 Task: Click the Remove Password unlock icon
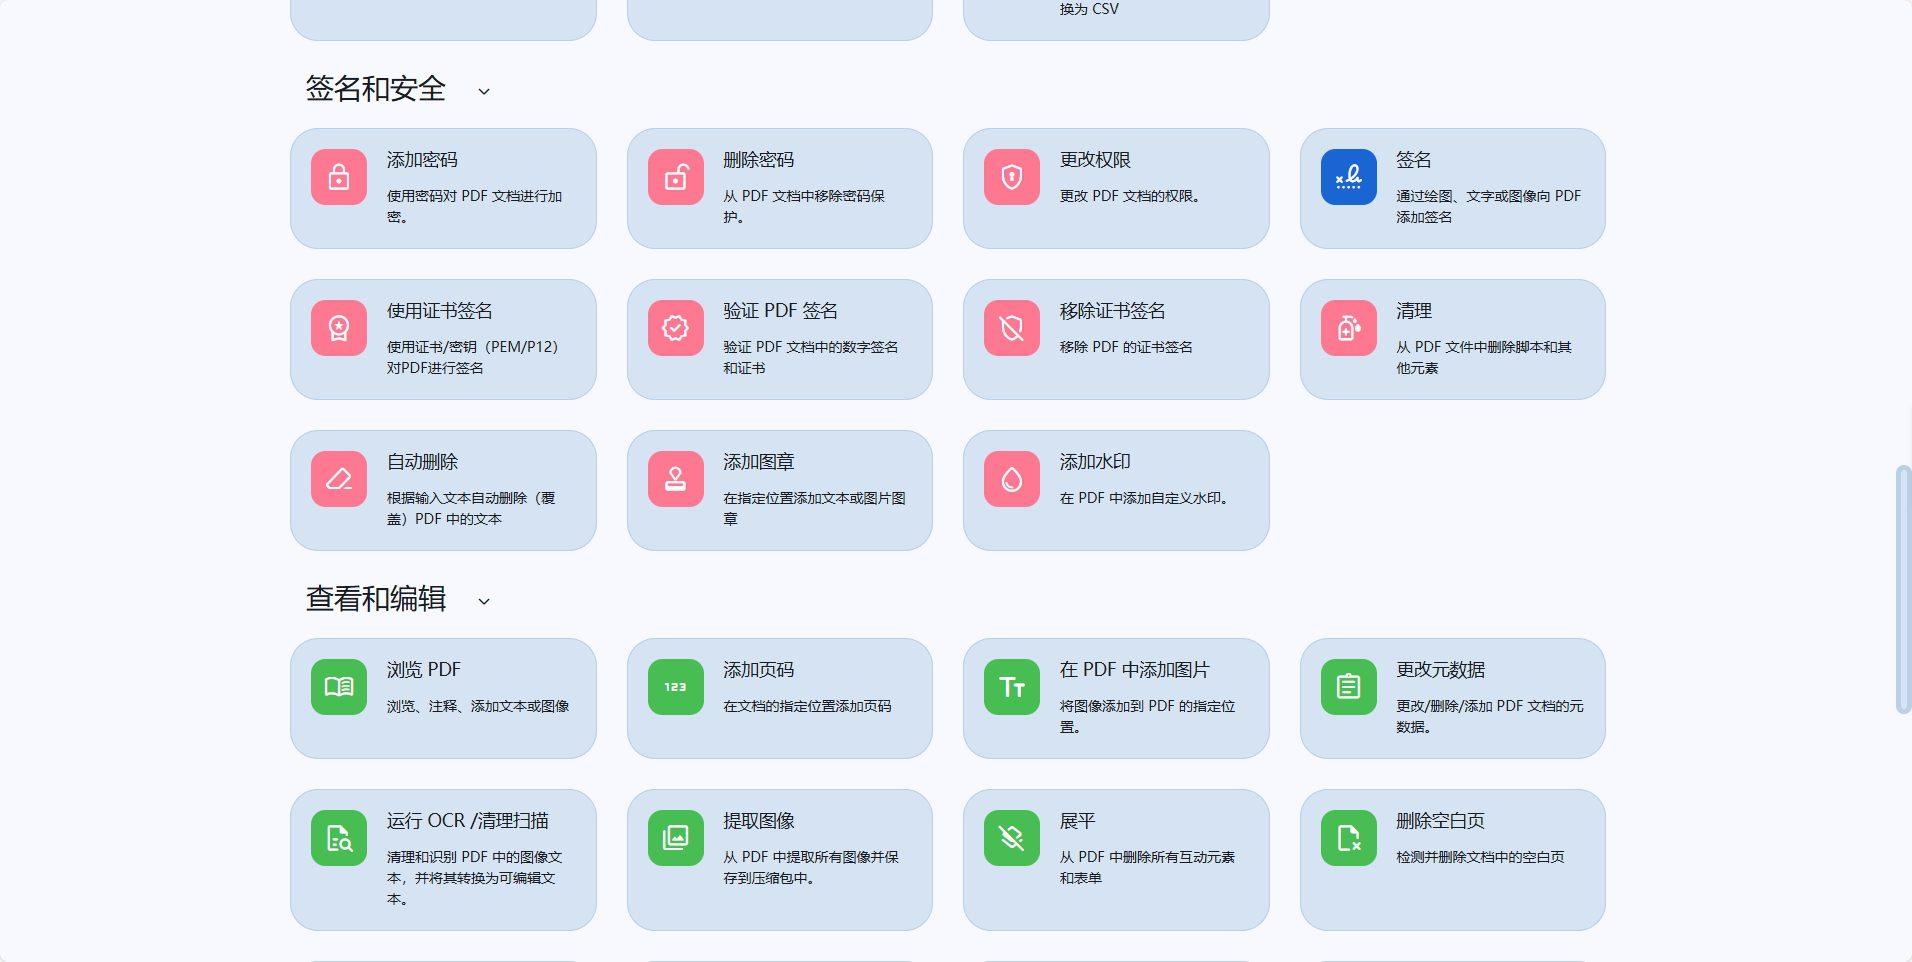tap(675, 178)
